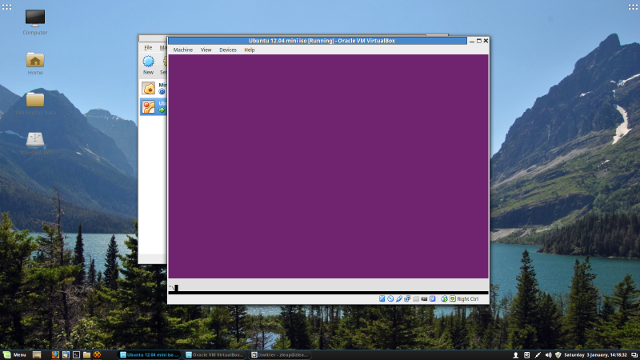Screen dimensions: 640x360
Task: Click the volume icon in system tray
Action: tap(548, 355)
